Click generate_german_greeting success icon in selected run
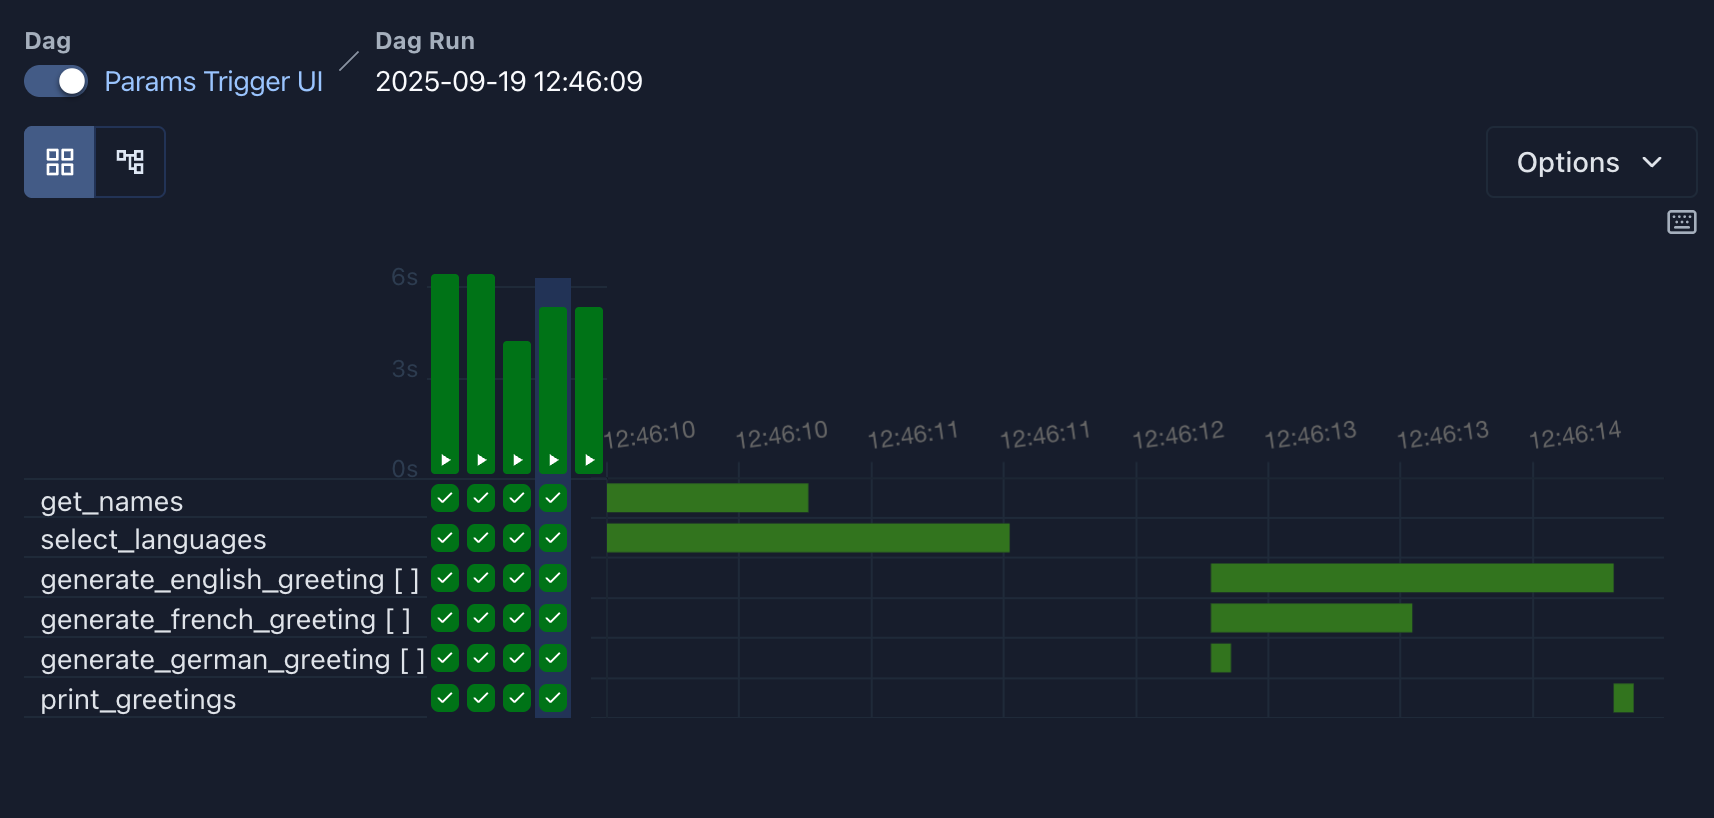The image size is (1714, 818). point(553,658)
